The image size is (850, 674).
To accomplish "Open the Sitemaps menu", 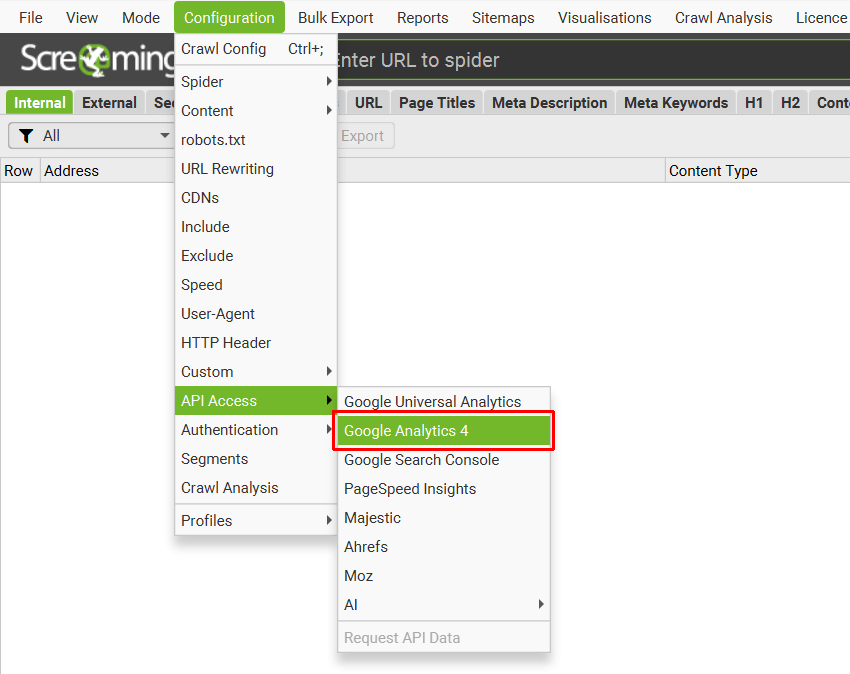I will click(x=503, y=17).
